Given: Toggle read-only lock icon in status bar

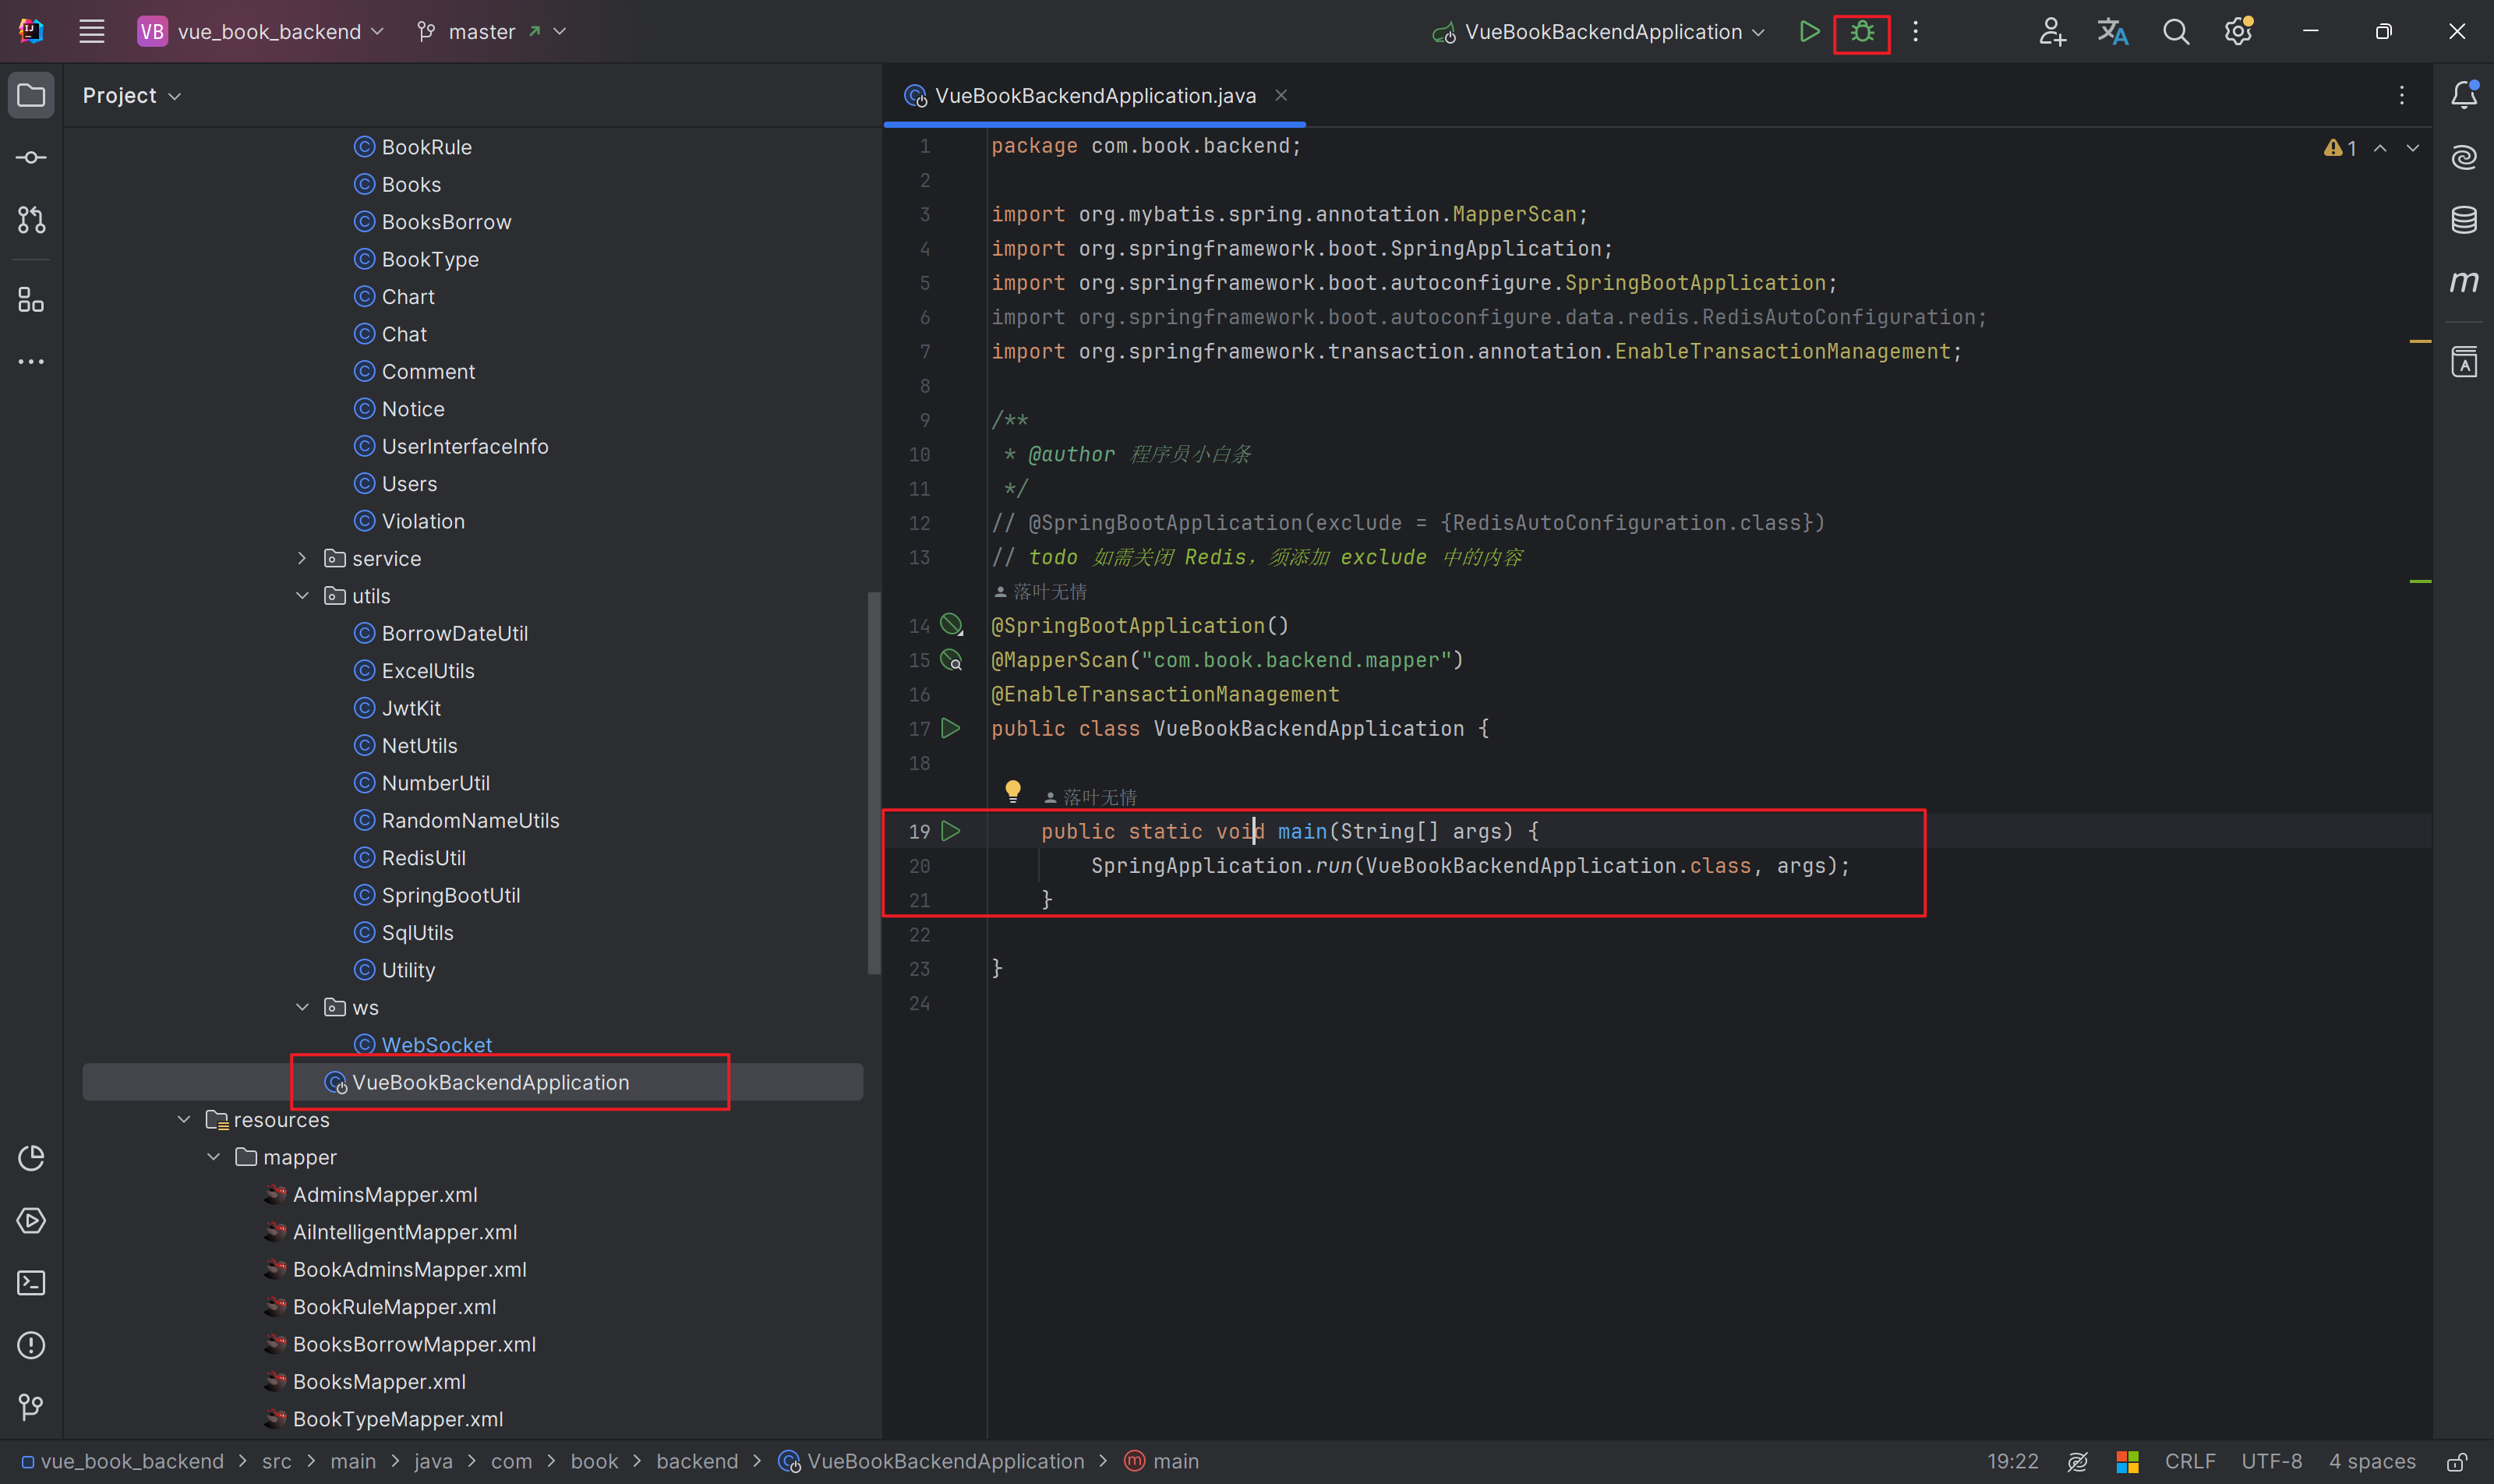Looking at the screenshot, I should coord(2456,1461).
